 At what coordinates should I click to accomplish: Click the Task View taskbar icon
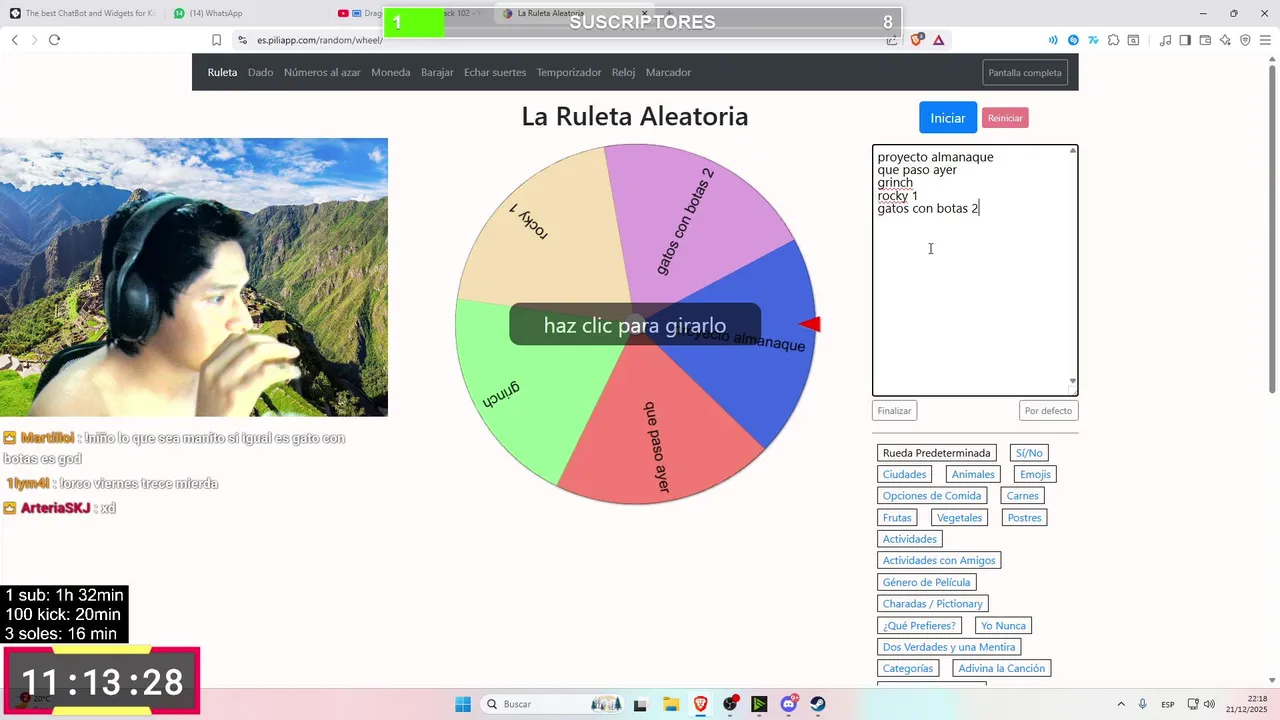[x=641, y=704]
